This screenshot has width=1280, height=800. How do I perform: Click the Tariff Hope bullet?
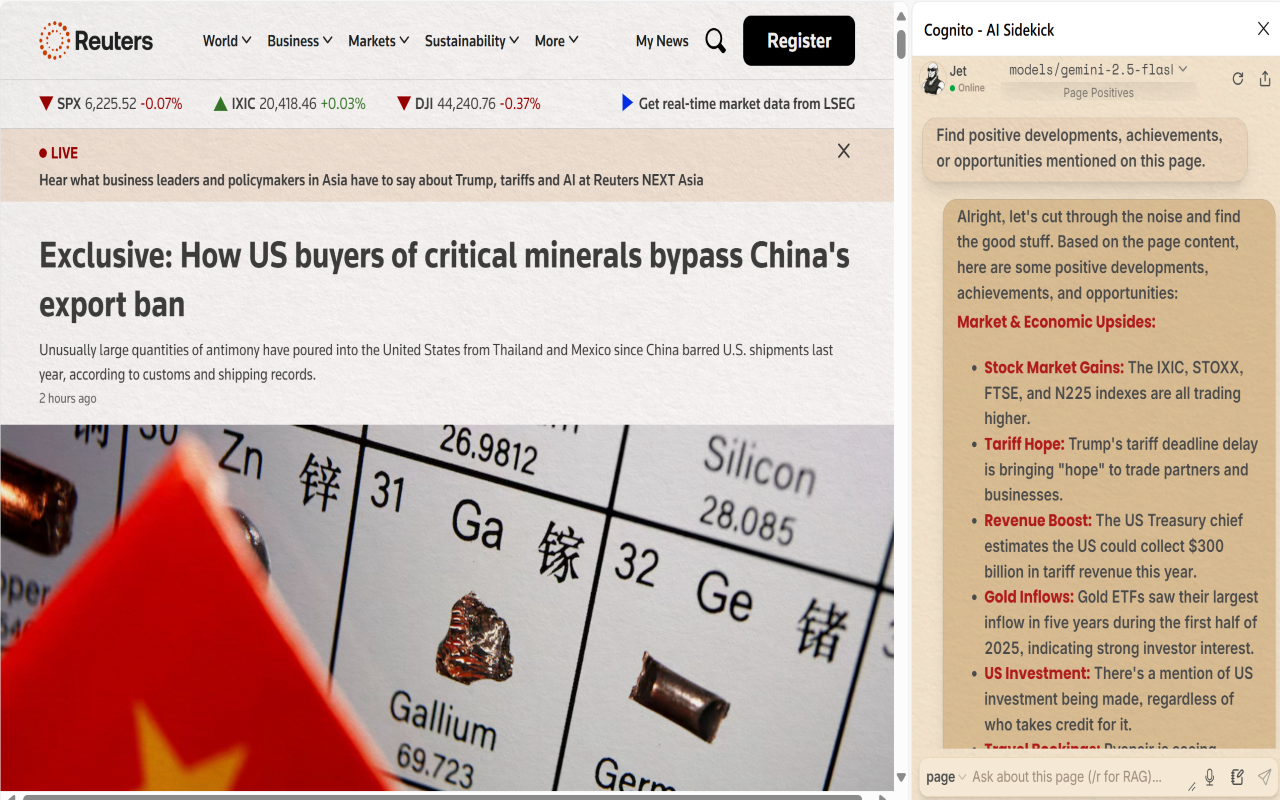(x=1121, y=469)
